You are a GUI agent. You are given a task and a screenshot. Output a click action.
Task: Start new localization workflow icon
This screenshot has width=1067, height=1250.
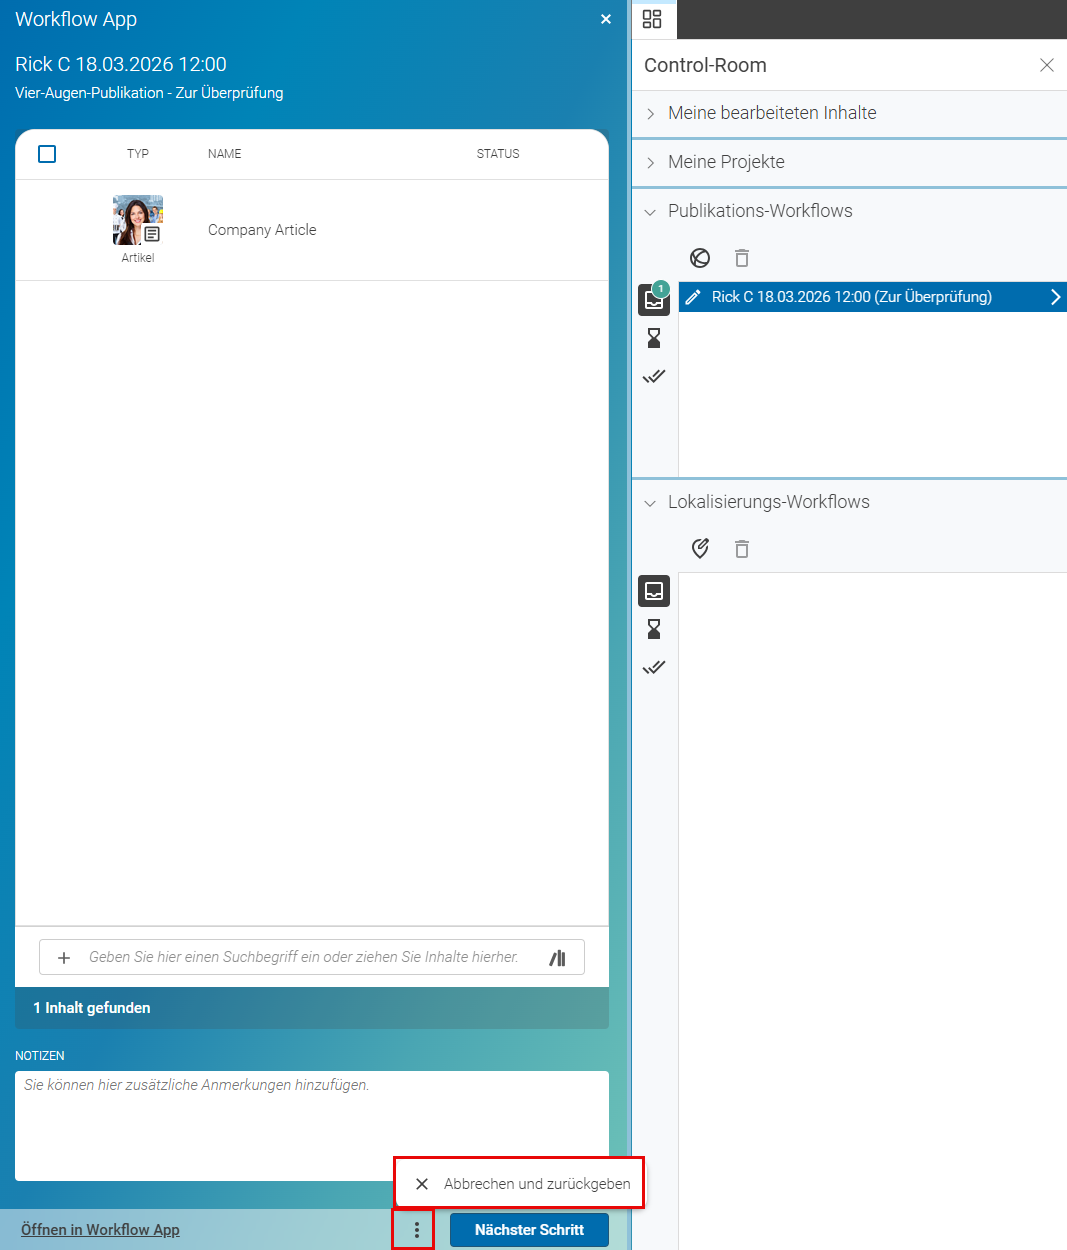[700, 548]
